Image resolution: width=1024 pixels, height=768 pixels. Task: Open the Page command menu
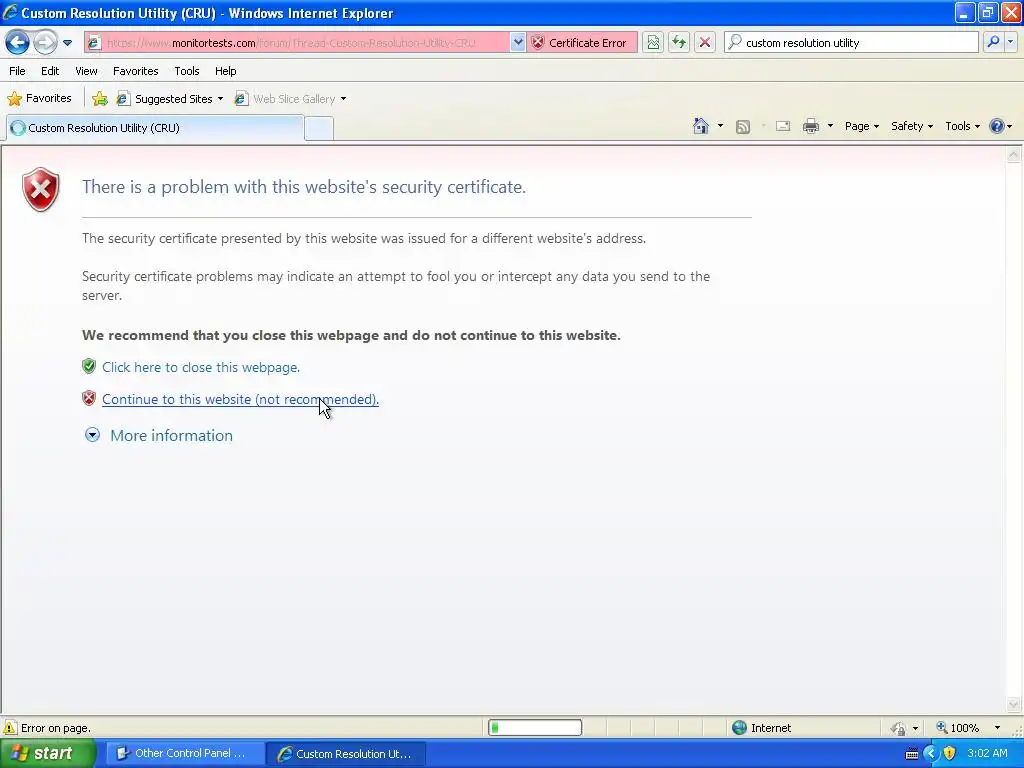click(x=861, y=126)
